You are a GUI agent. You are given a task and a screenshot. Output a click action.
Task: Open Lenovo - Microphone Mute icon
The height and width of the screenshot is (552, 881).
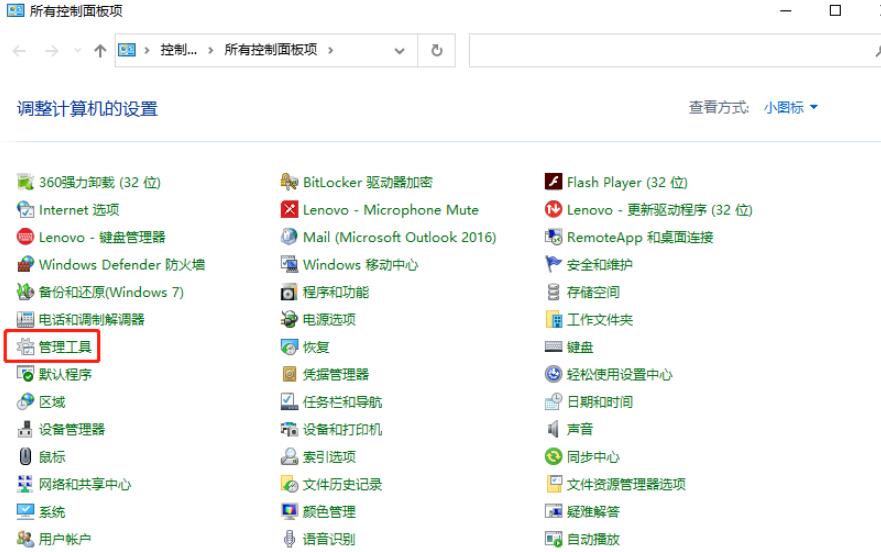(x=289, y=210)
